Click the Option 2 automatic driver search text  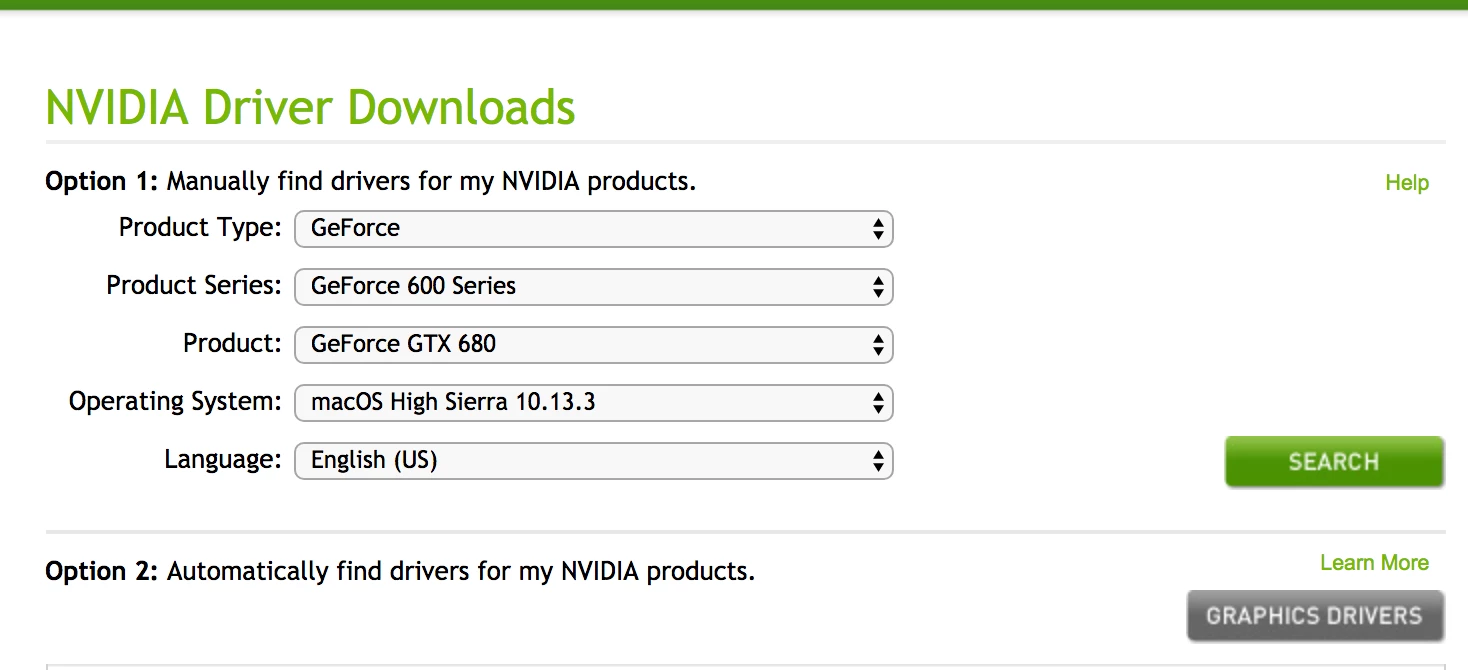[x=400, y=572]
